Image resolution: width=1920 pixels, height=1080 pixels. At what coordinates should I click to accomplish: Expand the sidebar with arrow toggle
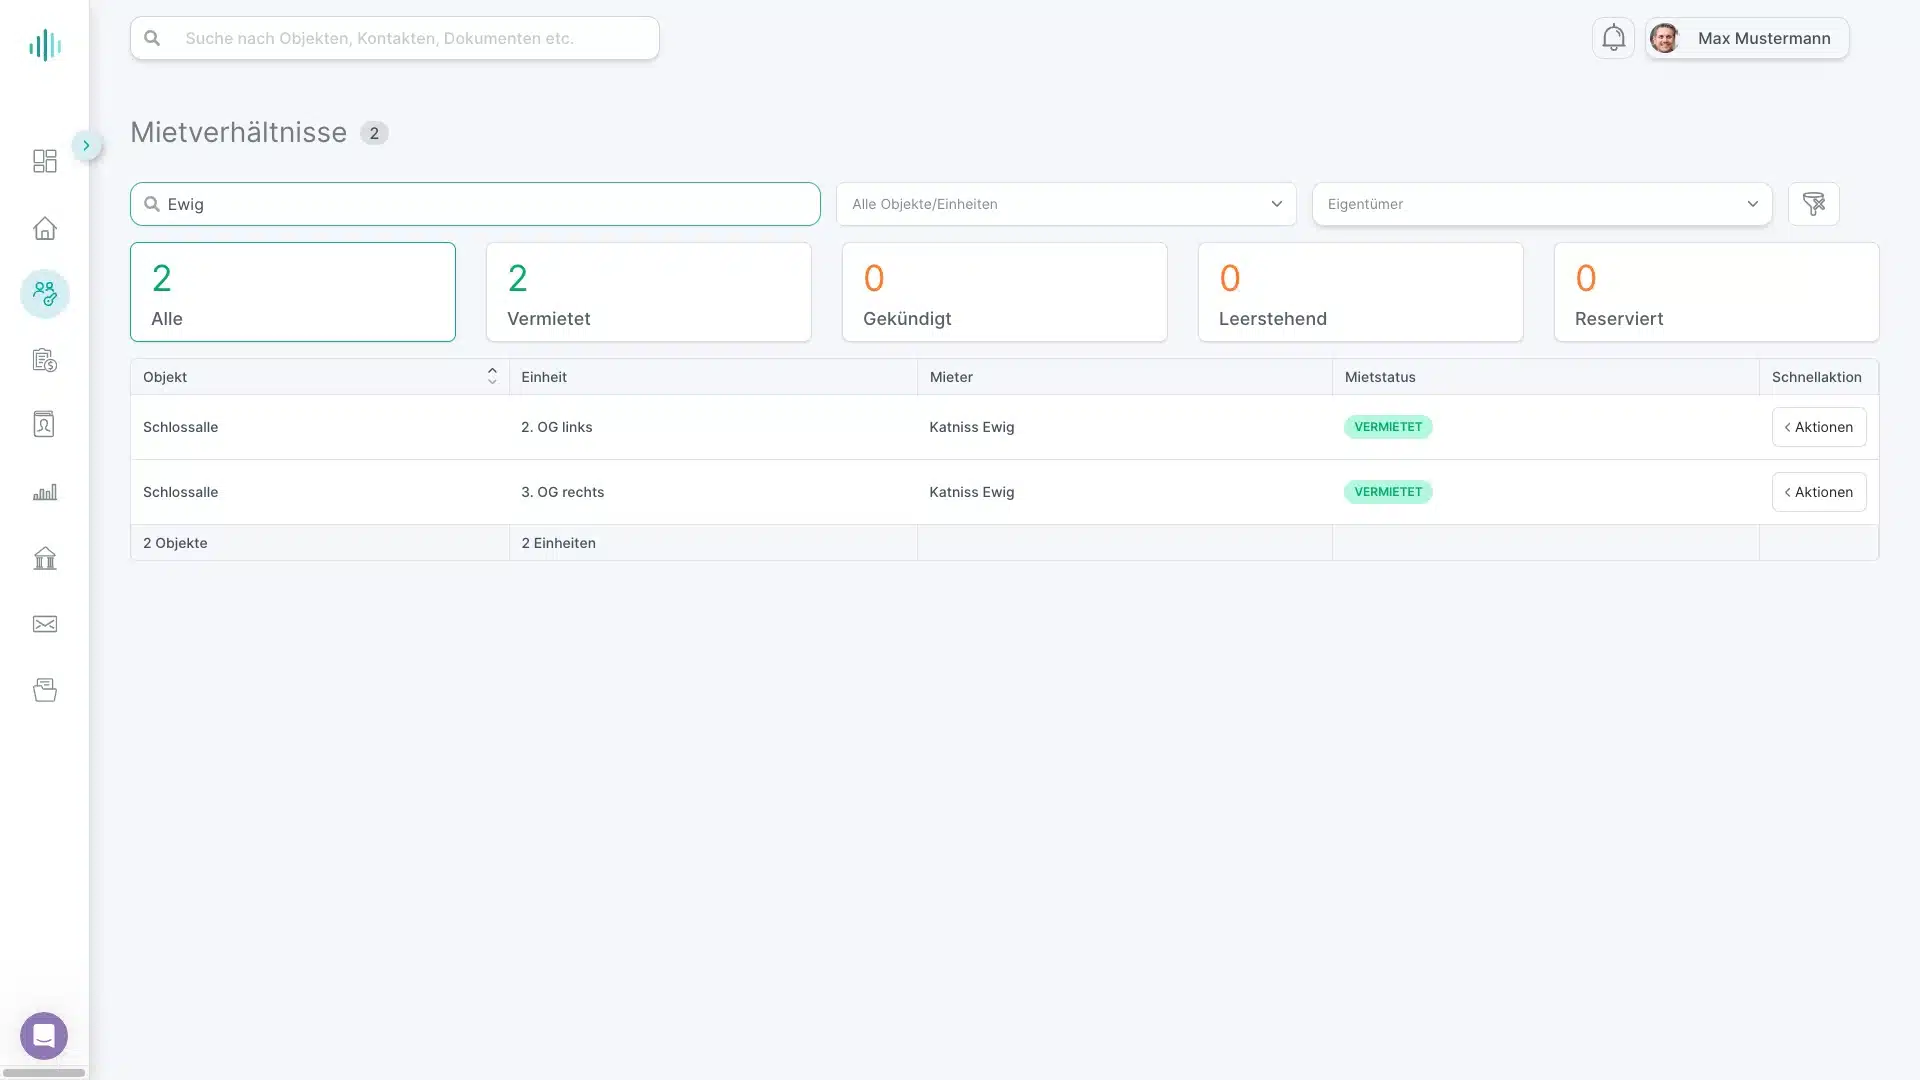point(87,145)
